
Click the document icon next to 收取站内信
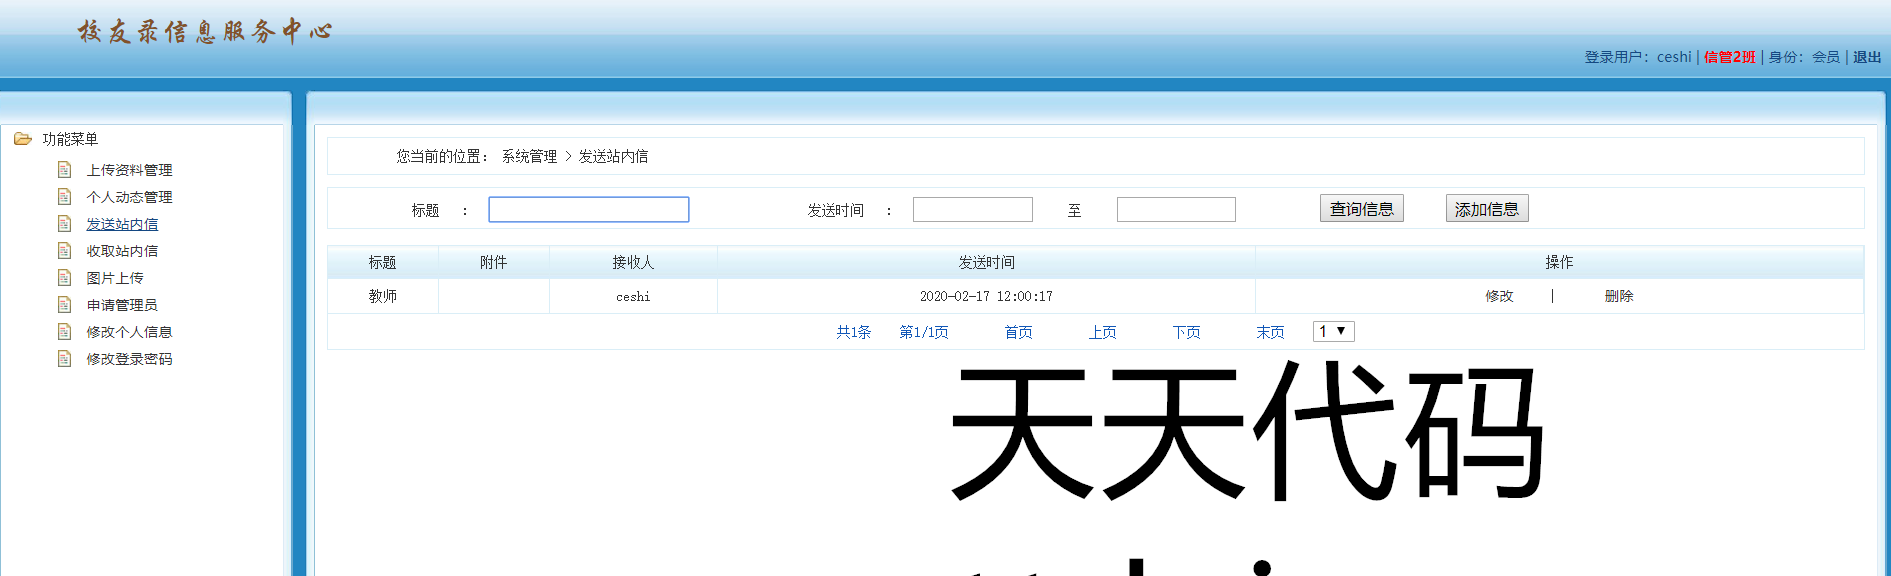pos(65,251)
